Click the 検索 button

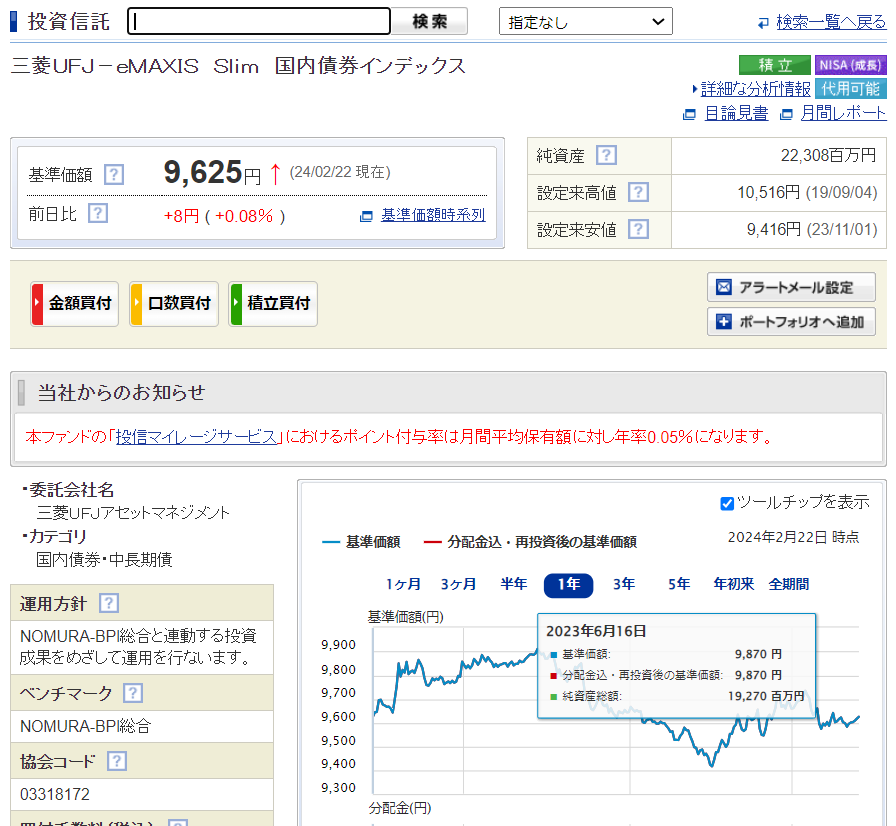pyautogui.click(x=430, y=21)
